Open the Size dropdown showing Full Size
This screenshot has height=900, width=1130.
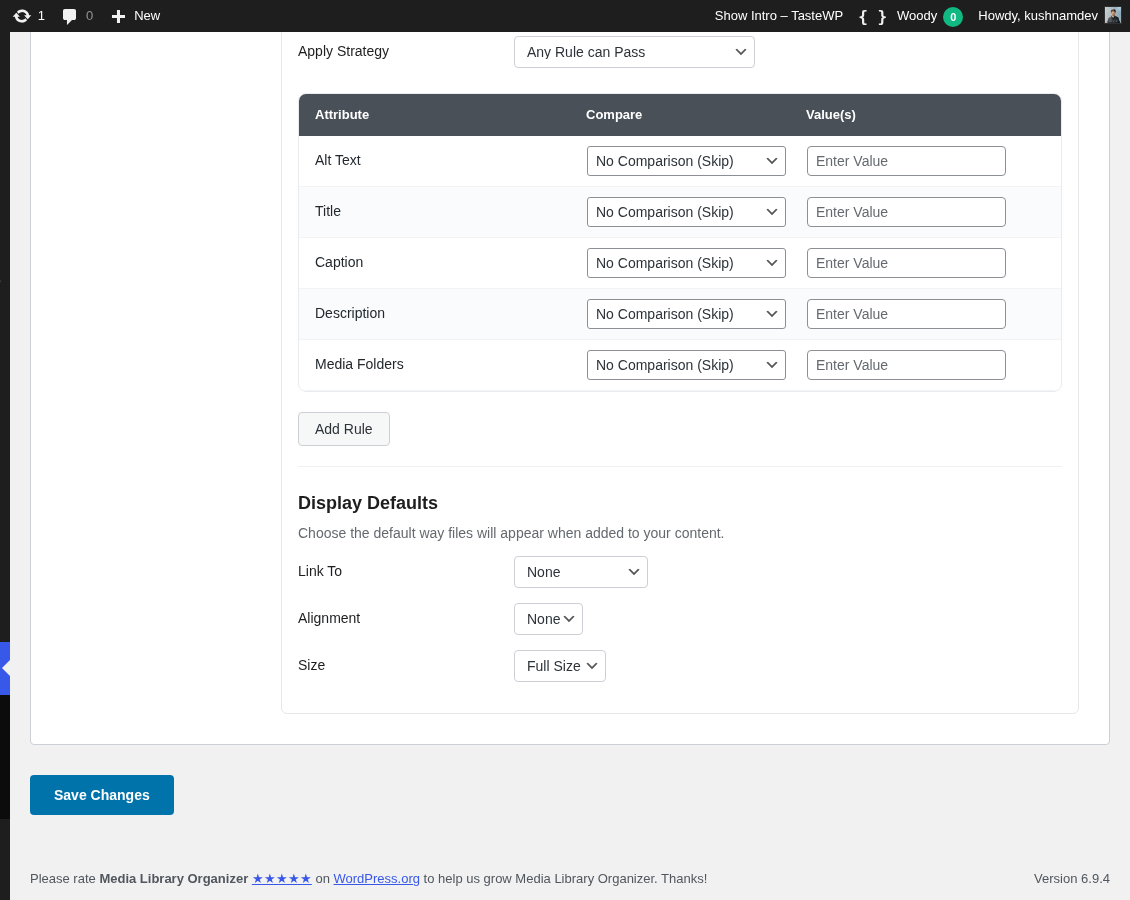coord(559,666)
